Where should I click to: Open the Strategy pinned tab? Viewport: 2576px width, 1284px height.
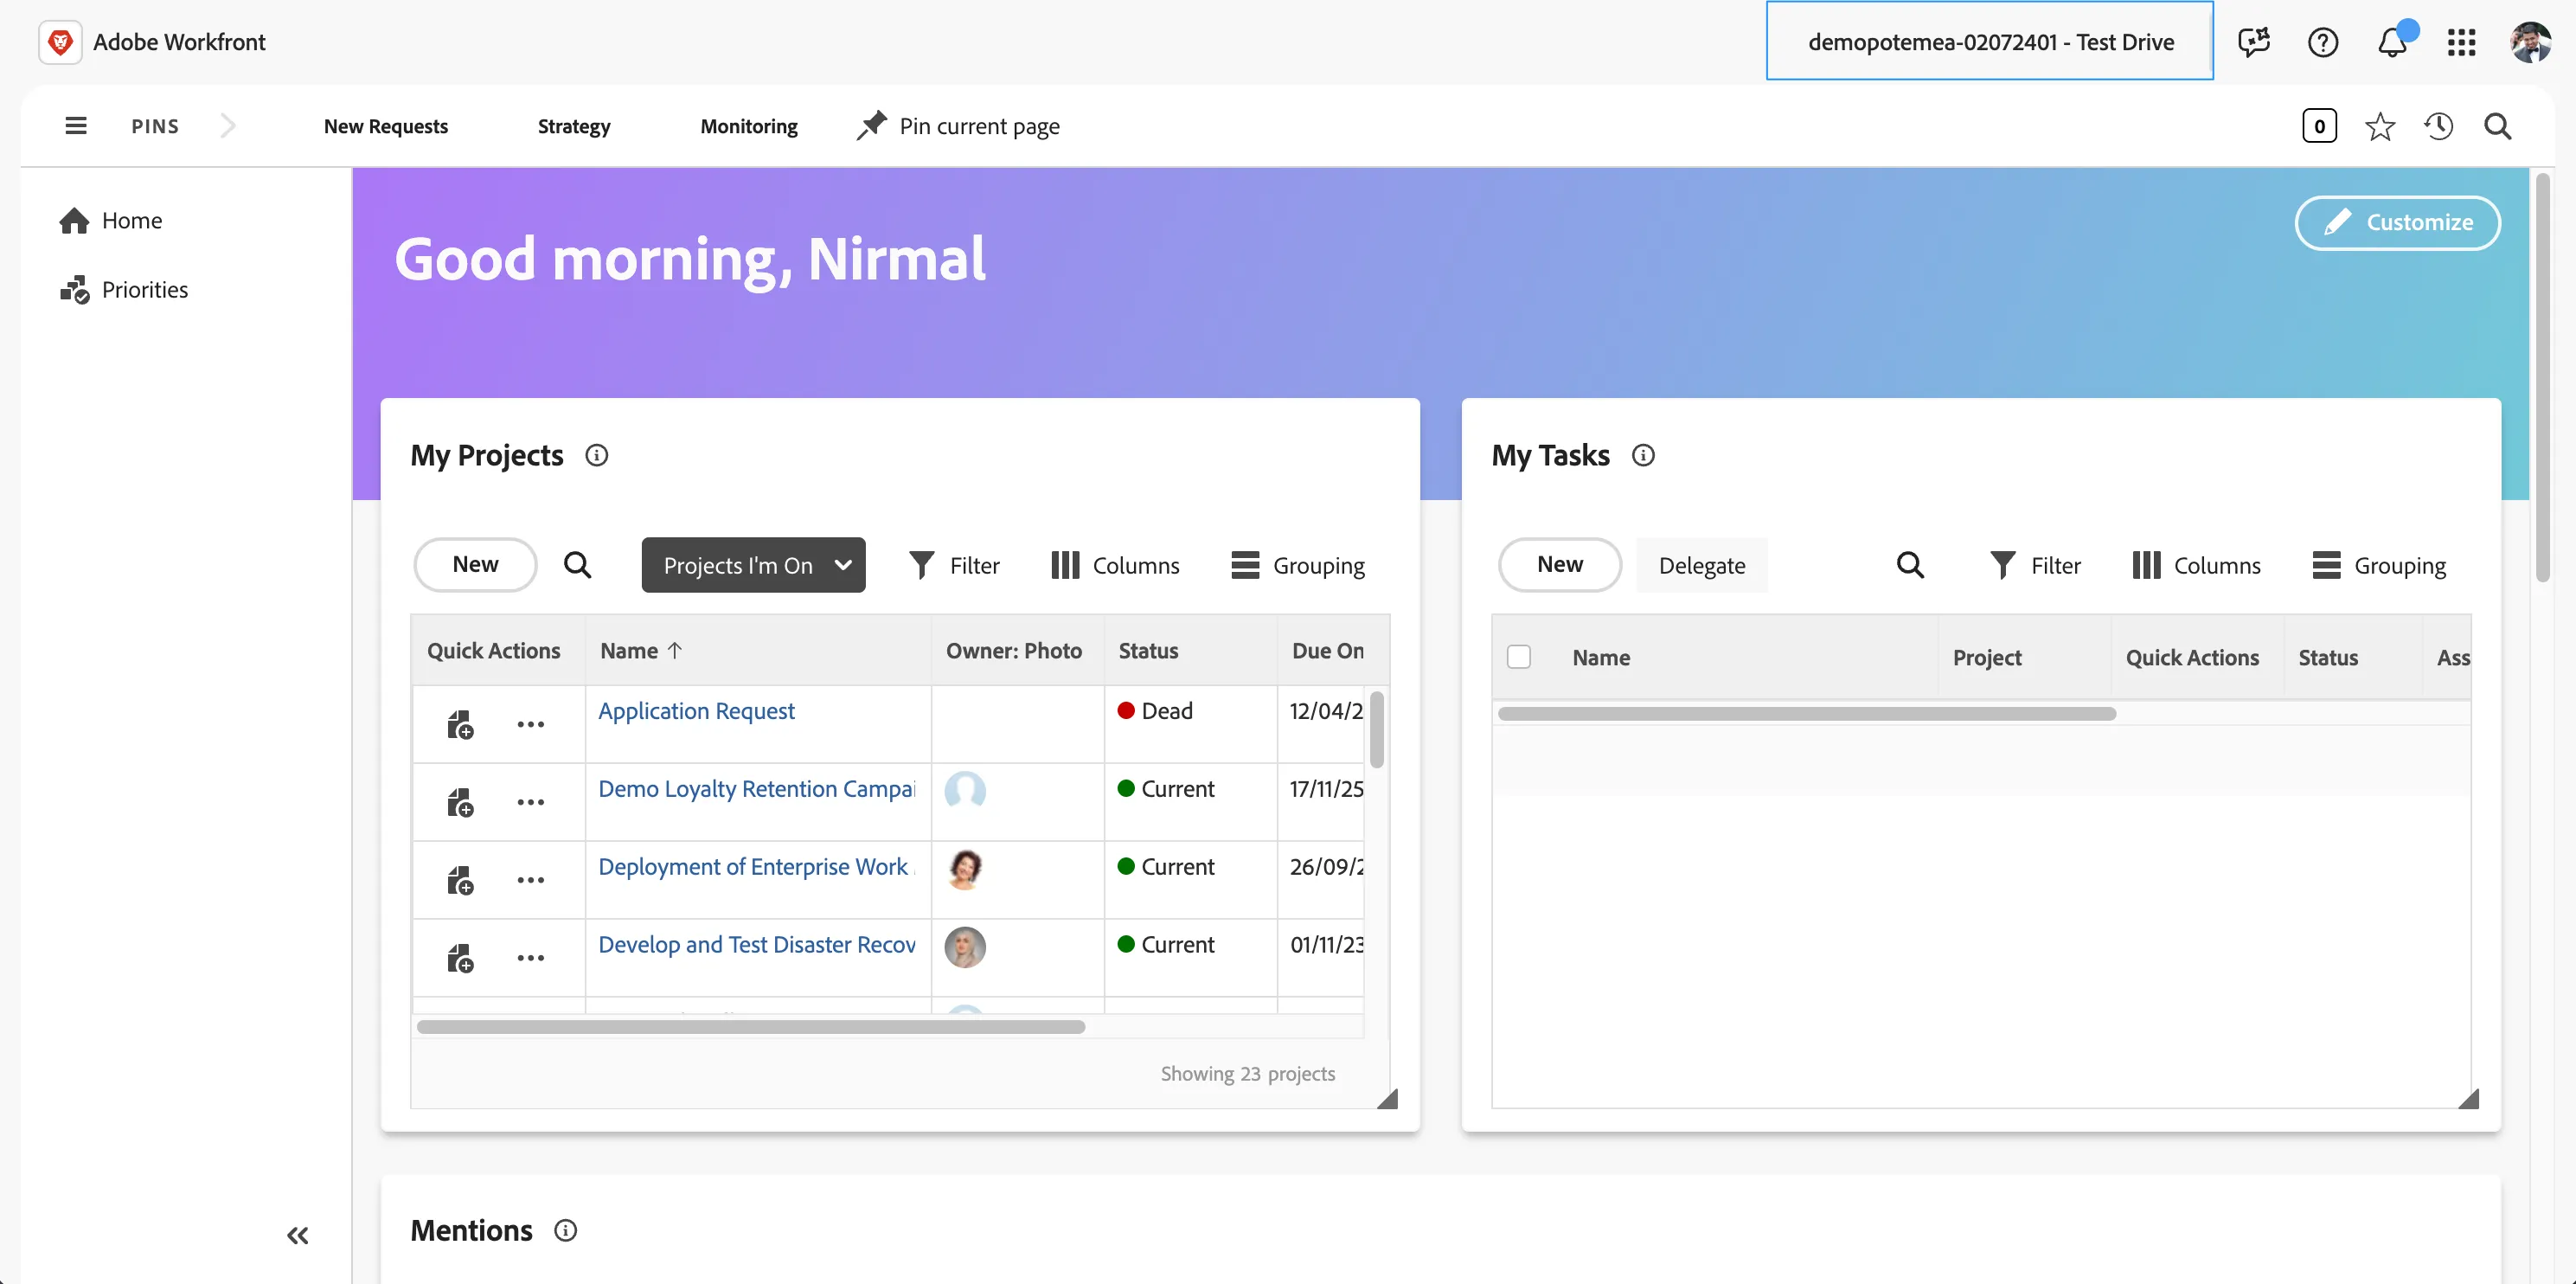(x=573, y=126)
